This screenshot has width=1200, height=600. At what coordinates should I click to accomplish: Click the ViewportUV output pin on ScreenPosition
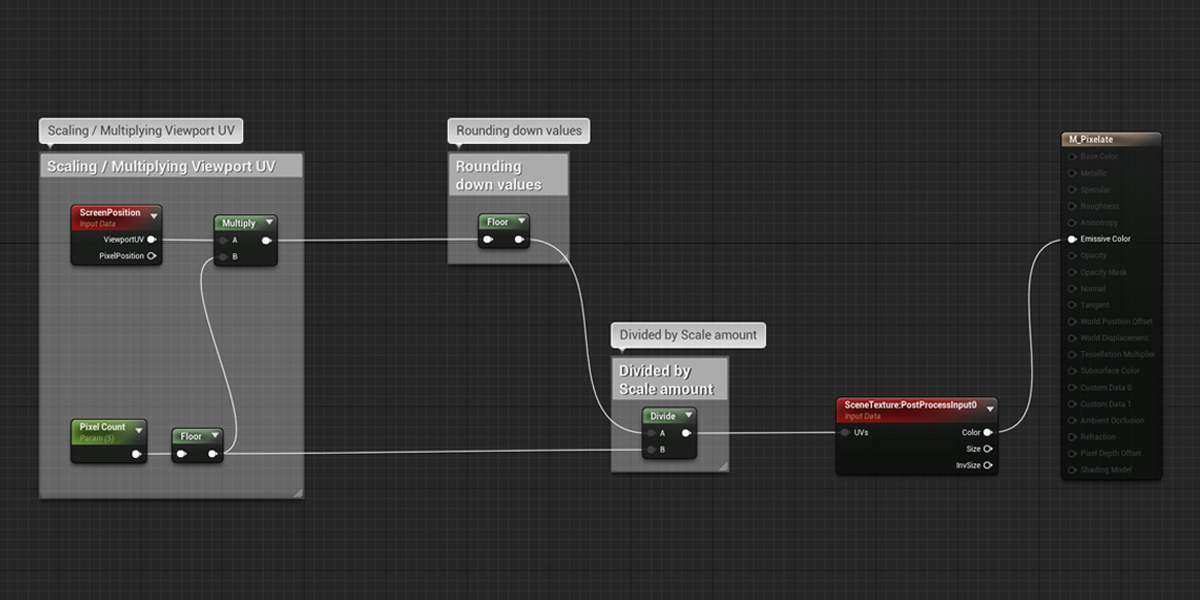(x=152, y=240)
